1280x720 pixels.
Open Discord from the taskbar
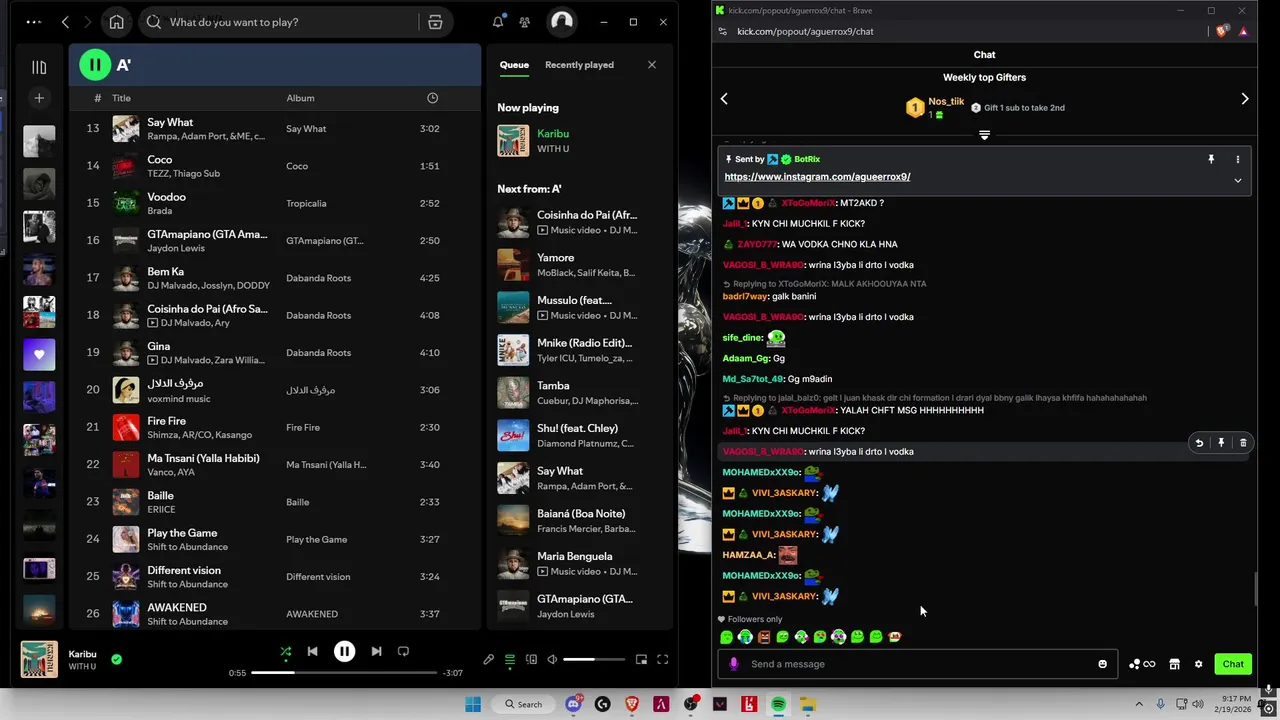point(574,704)
